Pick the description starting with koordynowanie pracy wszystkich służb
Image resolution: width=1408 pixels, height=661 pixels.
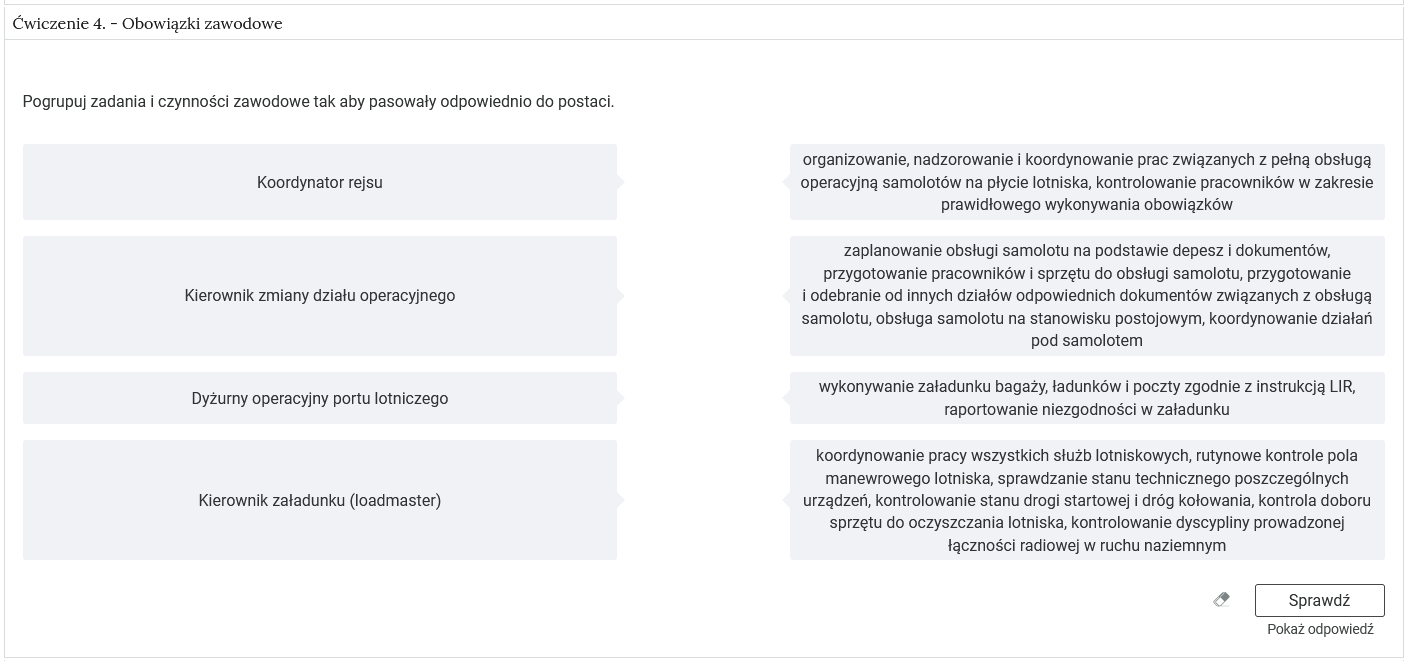pyautogui.click(x=1087, y=500)
